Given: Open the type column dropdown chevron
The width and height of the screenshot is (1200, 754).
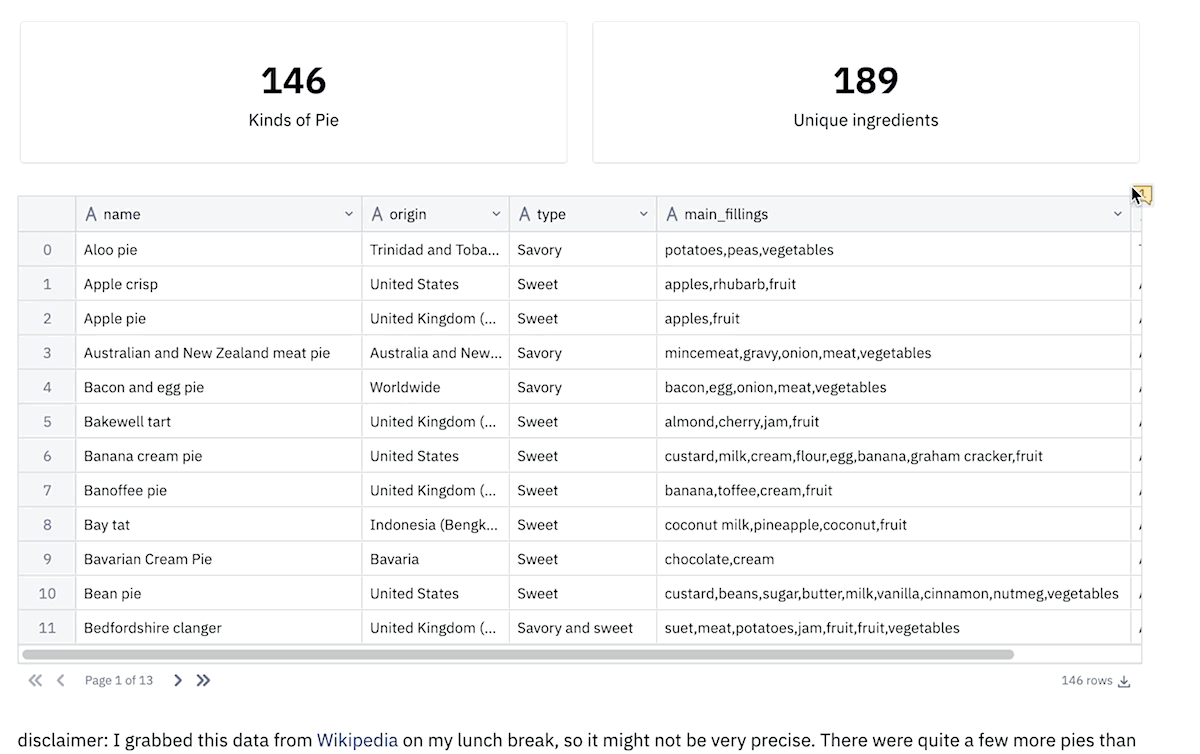Looking at the screenshot, I should pyautogui.click(x=644, y=214).
